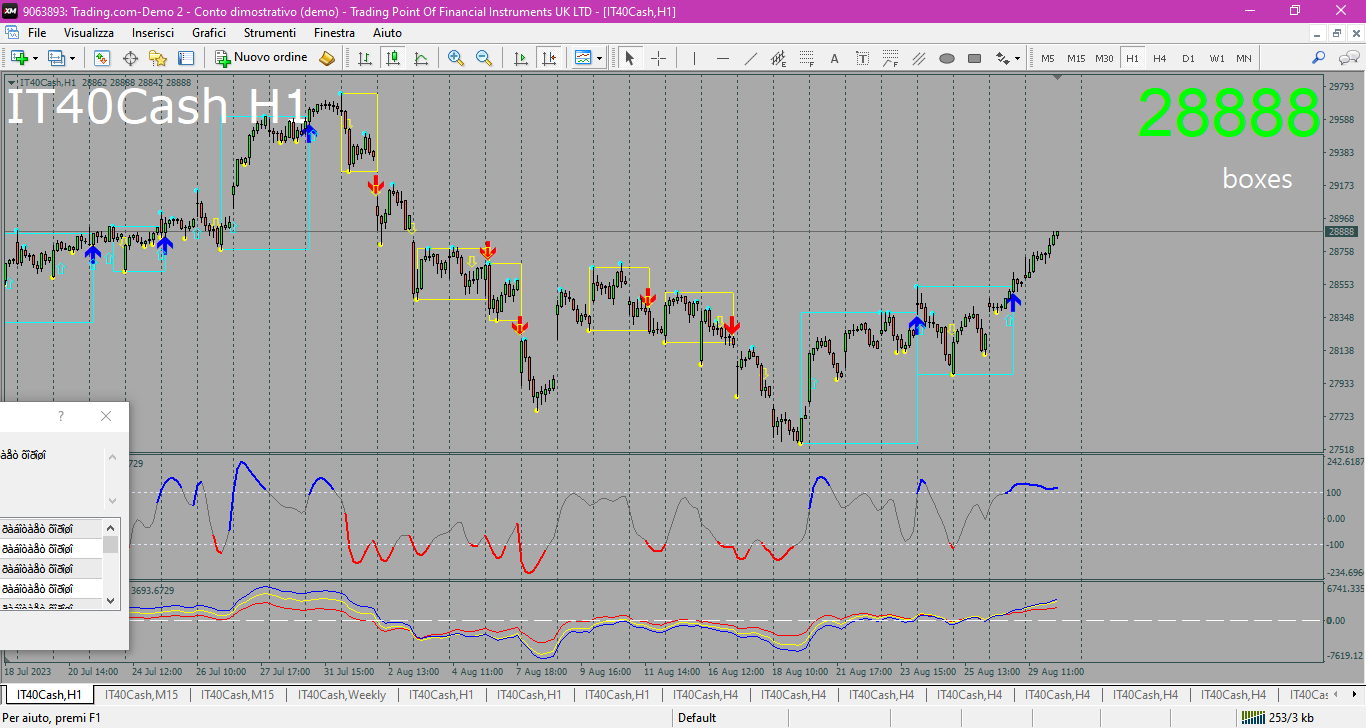Click the Nuovo ordine button
The width and height of the screenshot is (1366, 728).
pos(262,58)
